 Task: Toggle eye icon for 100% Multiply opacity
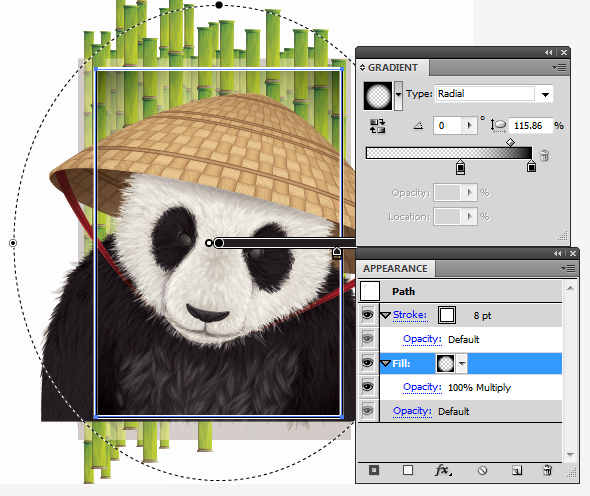pyautogui.click(x=368, y=387)
